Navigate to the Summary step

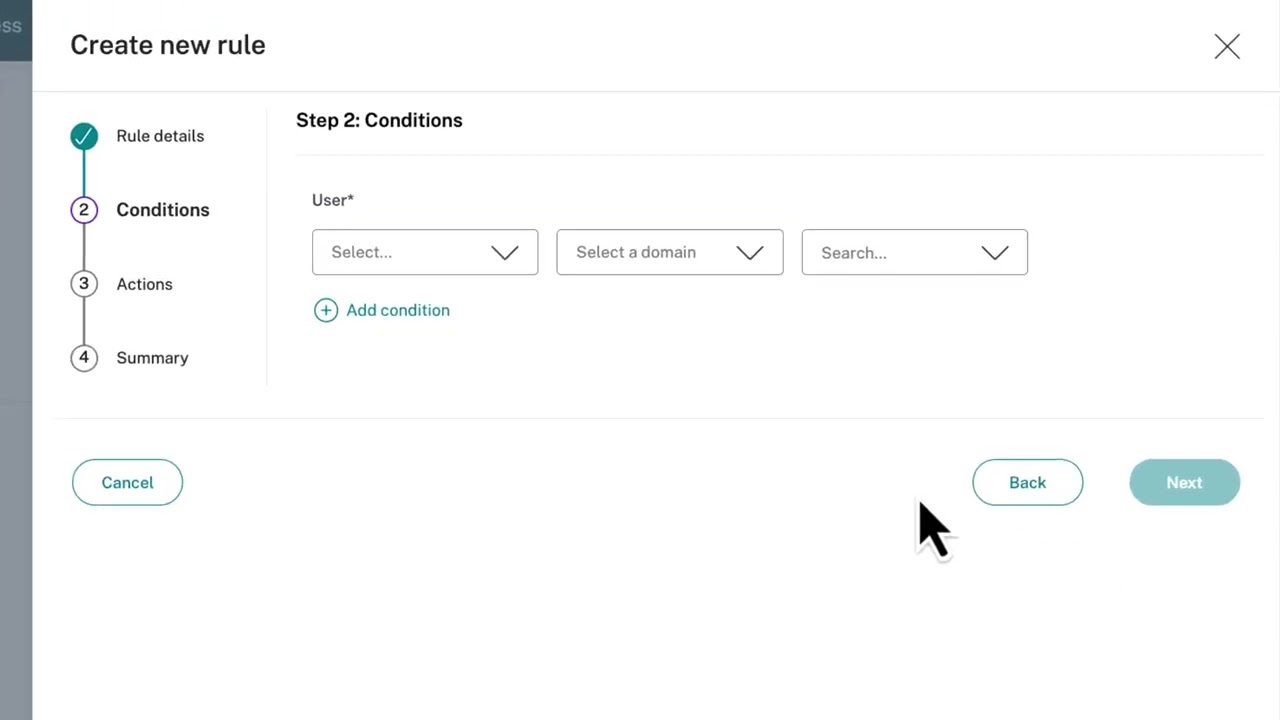pyautogui.click(x=152, y=357)
